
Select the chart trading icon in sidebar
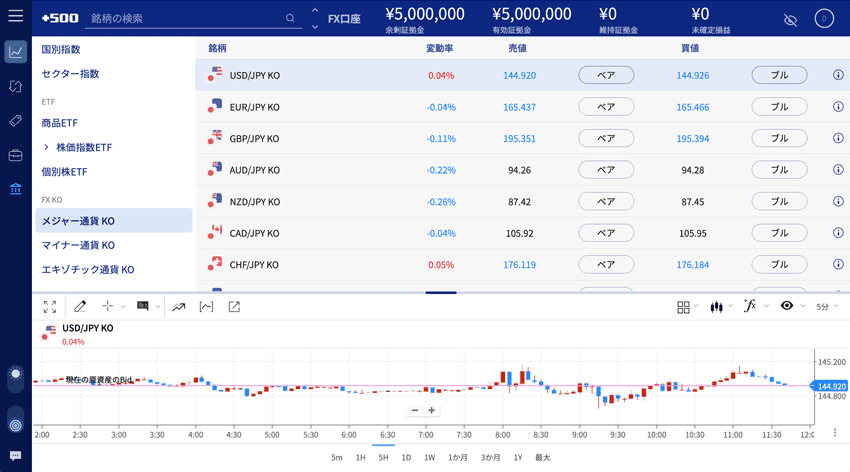(x=16, y=52)
